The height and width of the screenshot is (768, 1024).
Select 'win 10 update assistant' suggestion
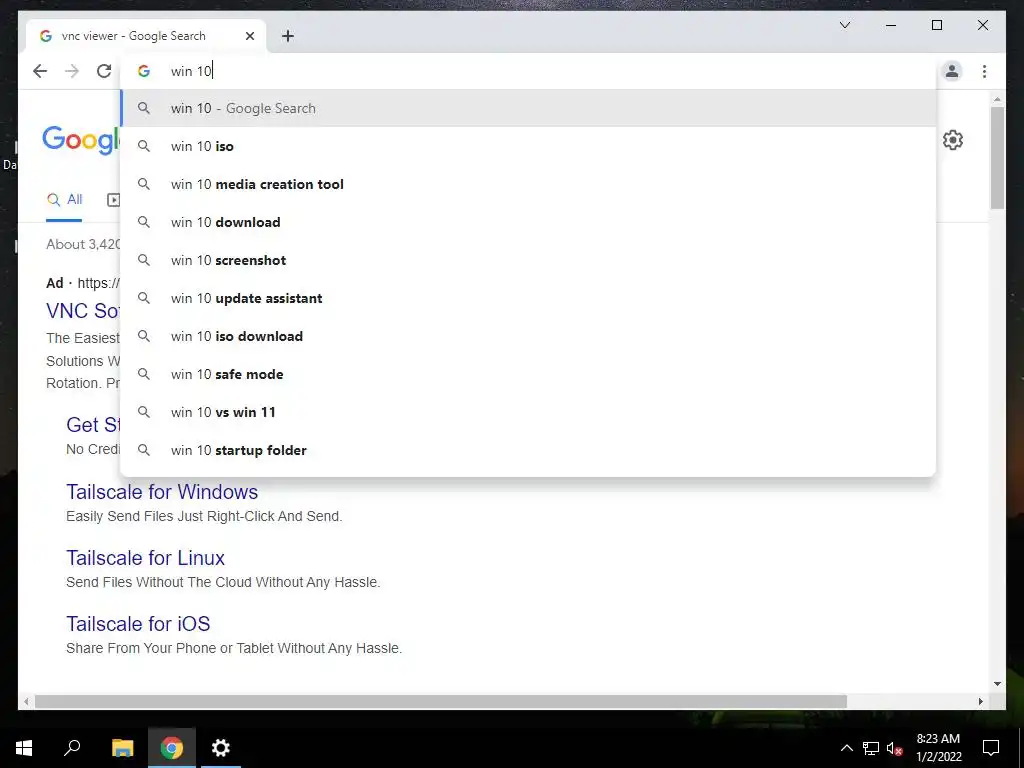pos(528,298)
